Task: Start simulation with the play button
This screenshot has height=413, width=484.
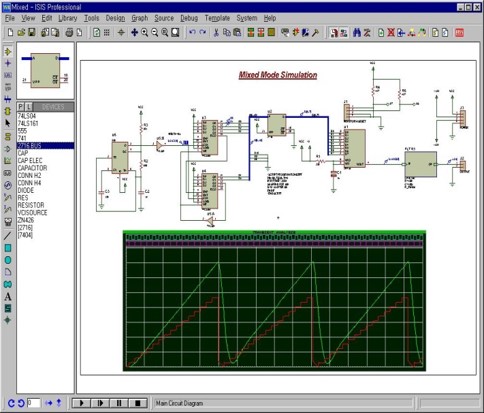Action: (x=82, y=403)
